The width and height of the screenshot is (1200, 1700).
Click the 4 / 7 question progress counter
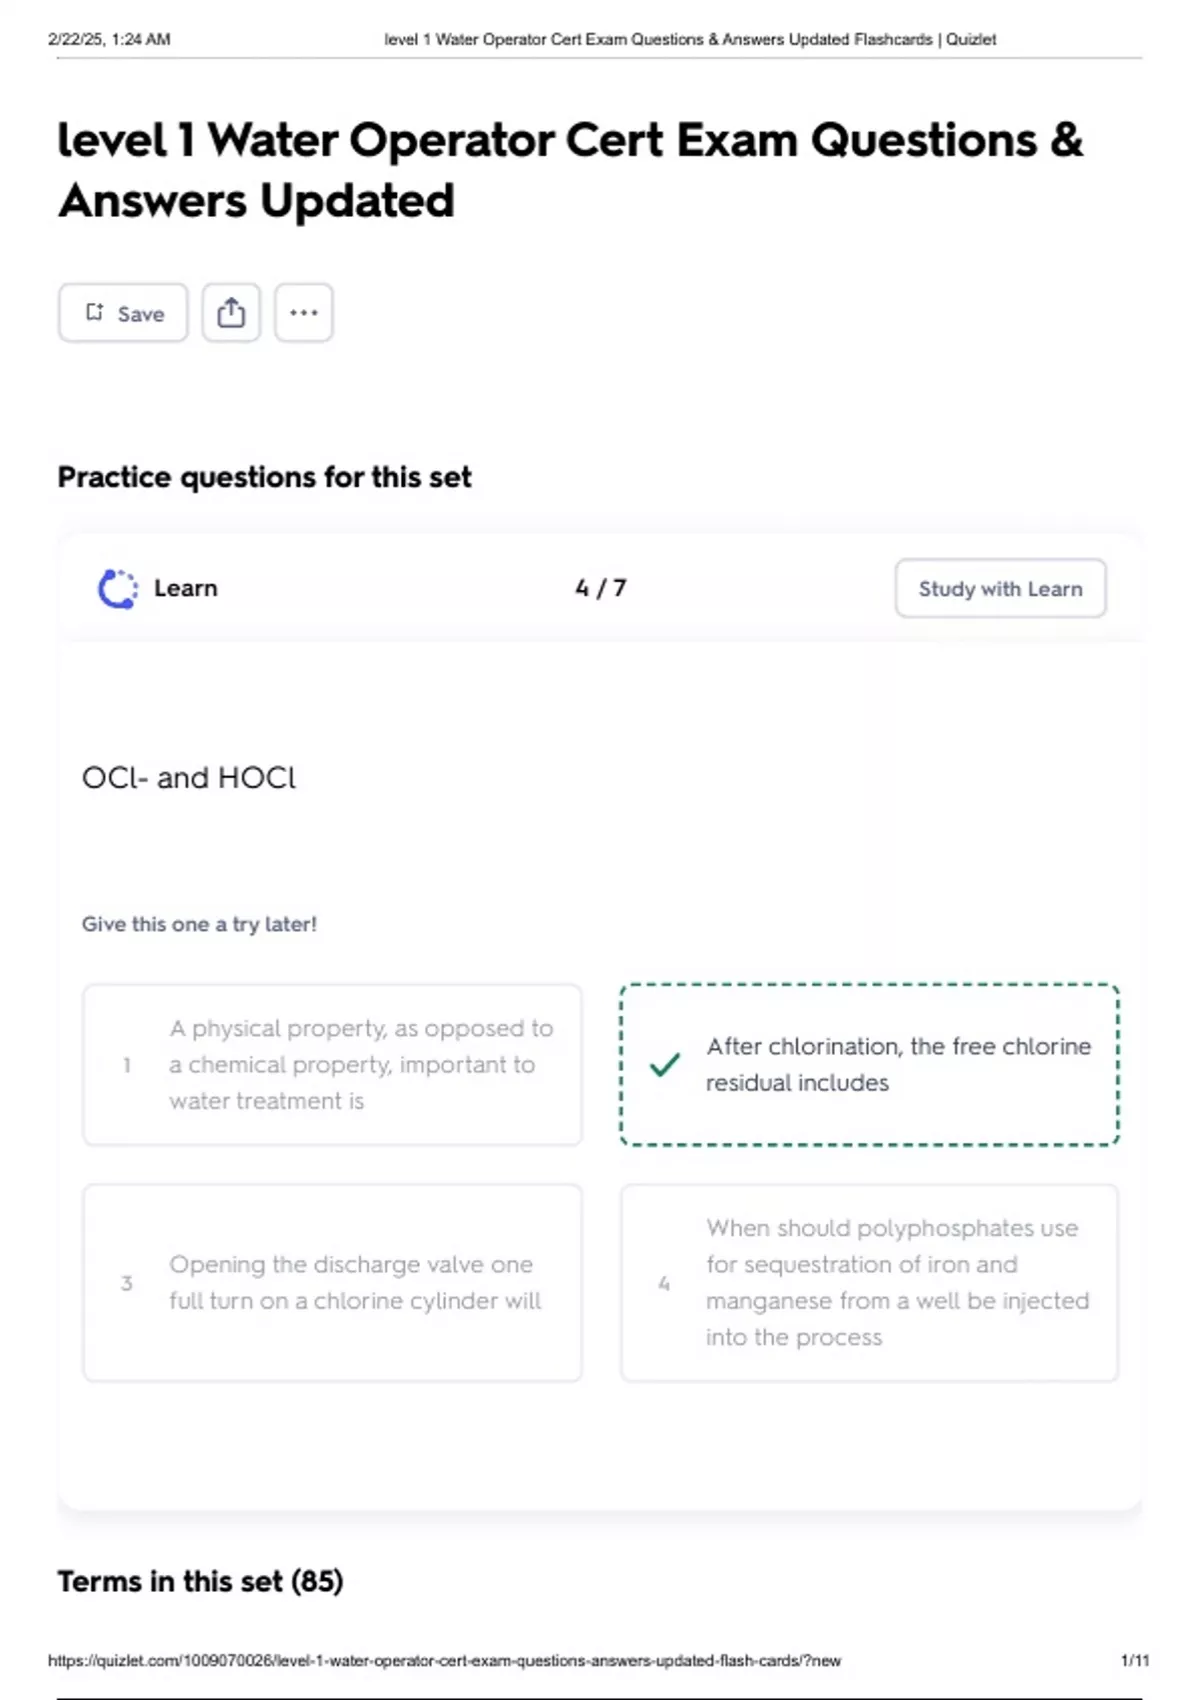pyautogui.click(x=601, y=589)
